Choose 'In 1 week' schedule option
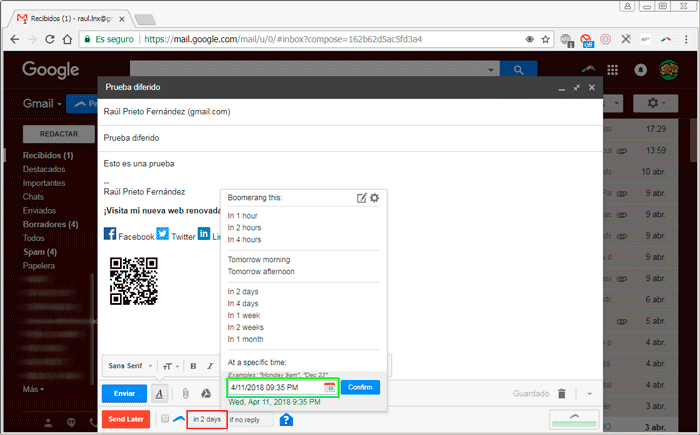Image resolution: width=700 pixels, height=435 pixels. coord(245,315)
